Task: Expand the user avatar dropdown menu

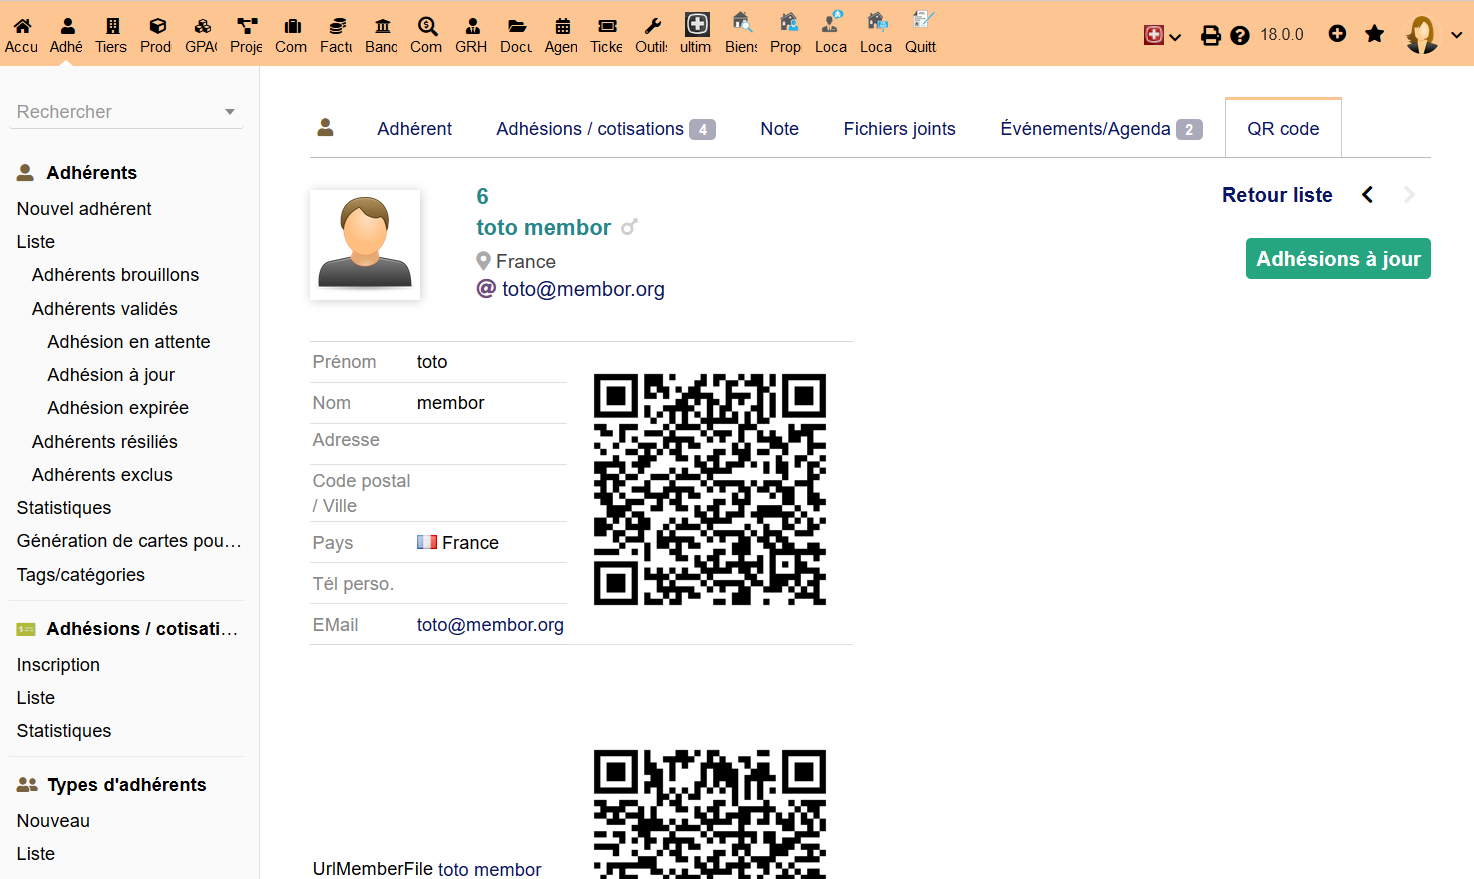Action: [x=1433, y=35]
